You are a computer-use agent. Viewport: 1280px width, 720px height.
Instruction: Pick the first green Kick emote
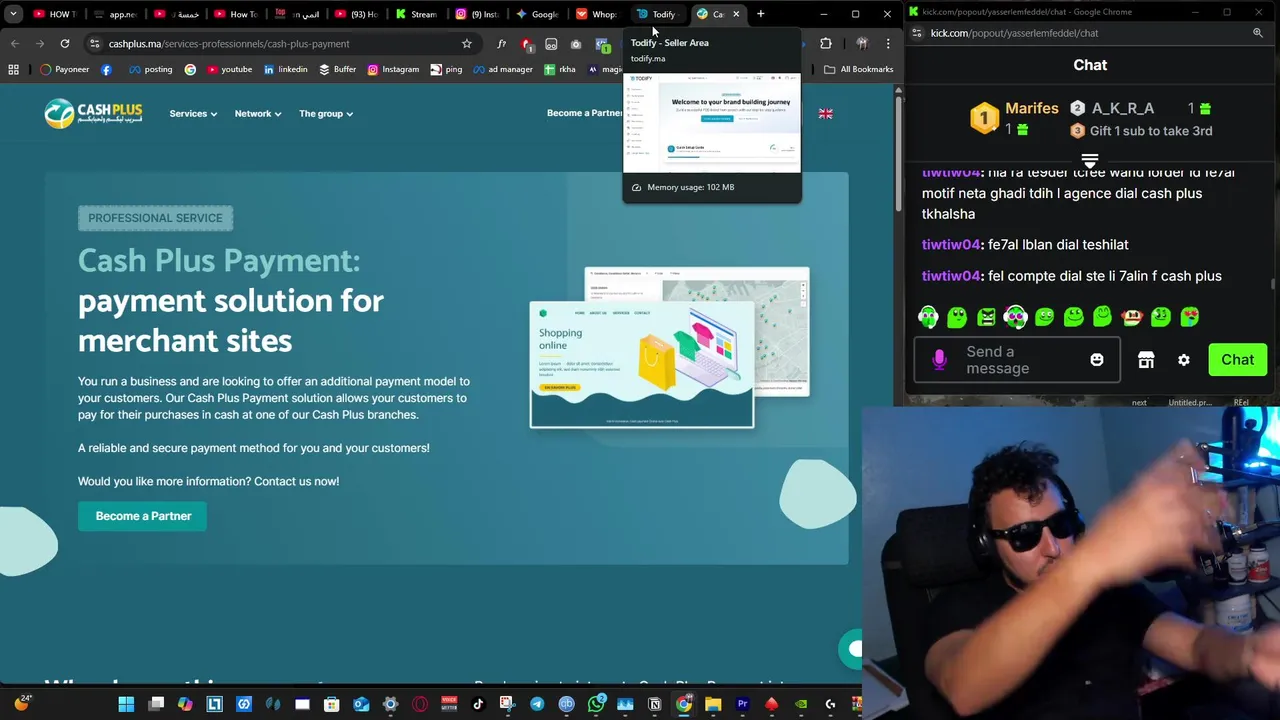(928, 317)
